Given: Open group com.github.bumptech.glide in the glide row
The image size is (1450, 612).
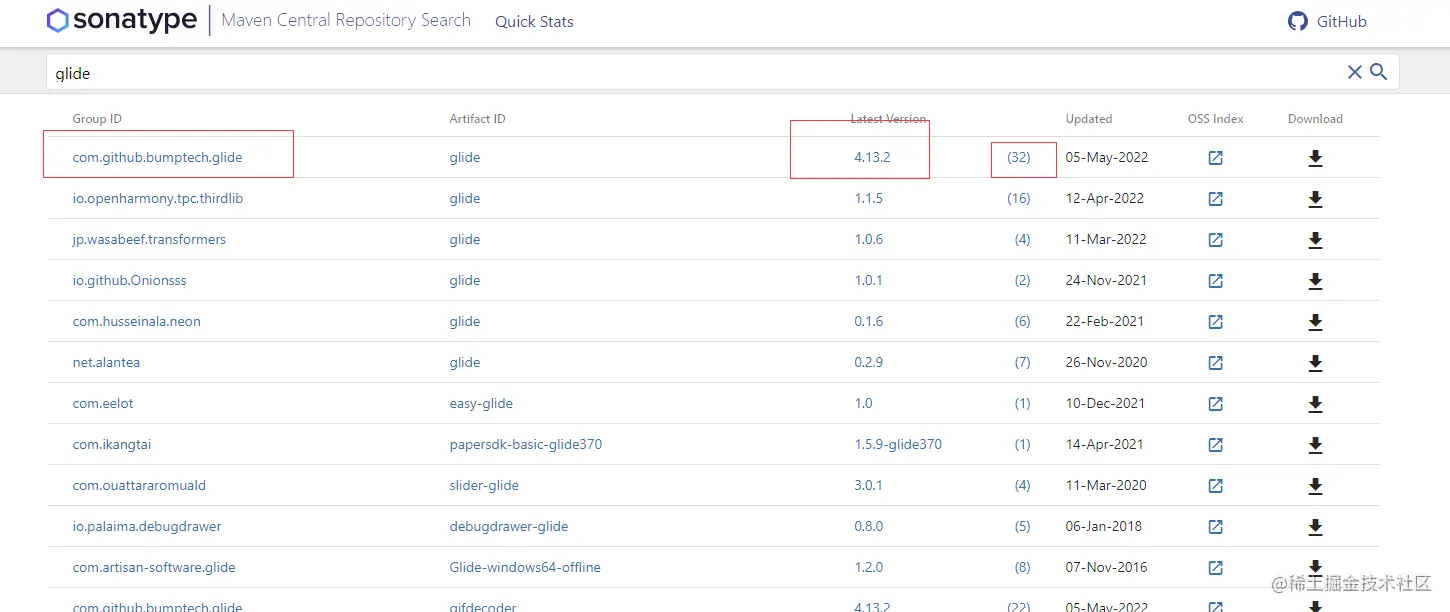Looking at the screenshot, I should tap(158, 158).
